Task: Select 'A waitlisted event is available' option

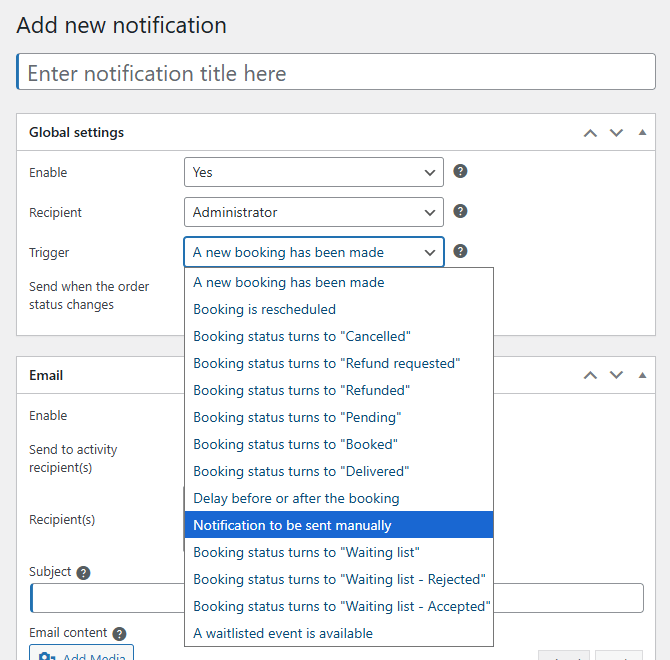Action: point(339,633)
